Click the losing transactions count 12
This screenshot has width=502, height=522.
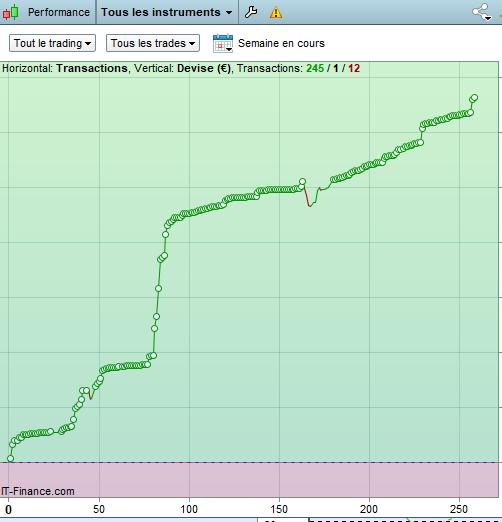354,68
